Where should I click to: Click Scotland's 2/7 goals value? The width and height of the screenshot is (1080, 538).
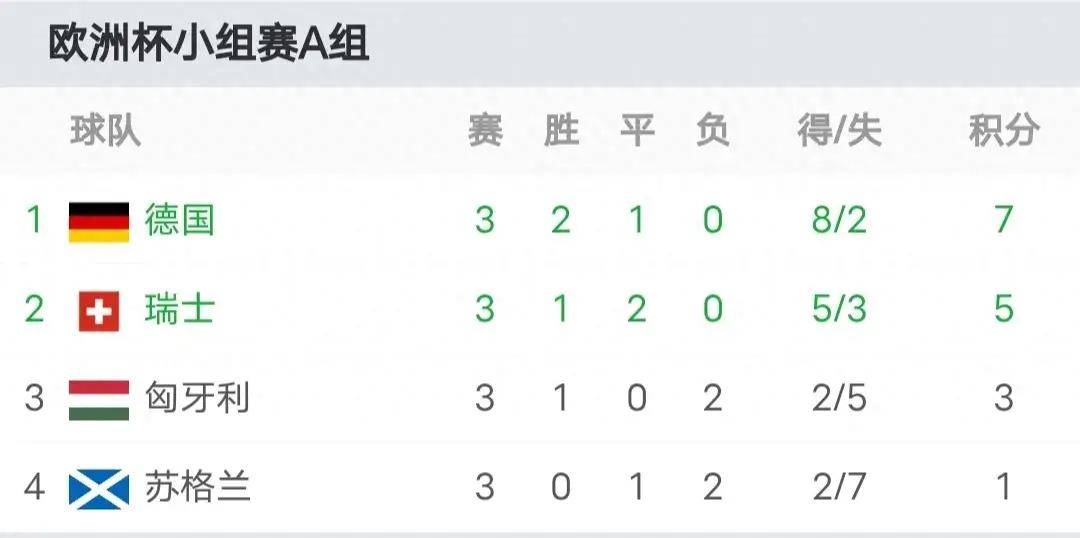pos(839,487)
